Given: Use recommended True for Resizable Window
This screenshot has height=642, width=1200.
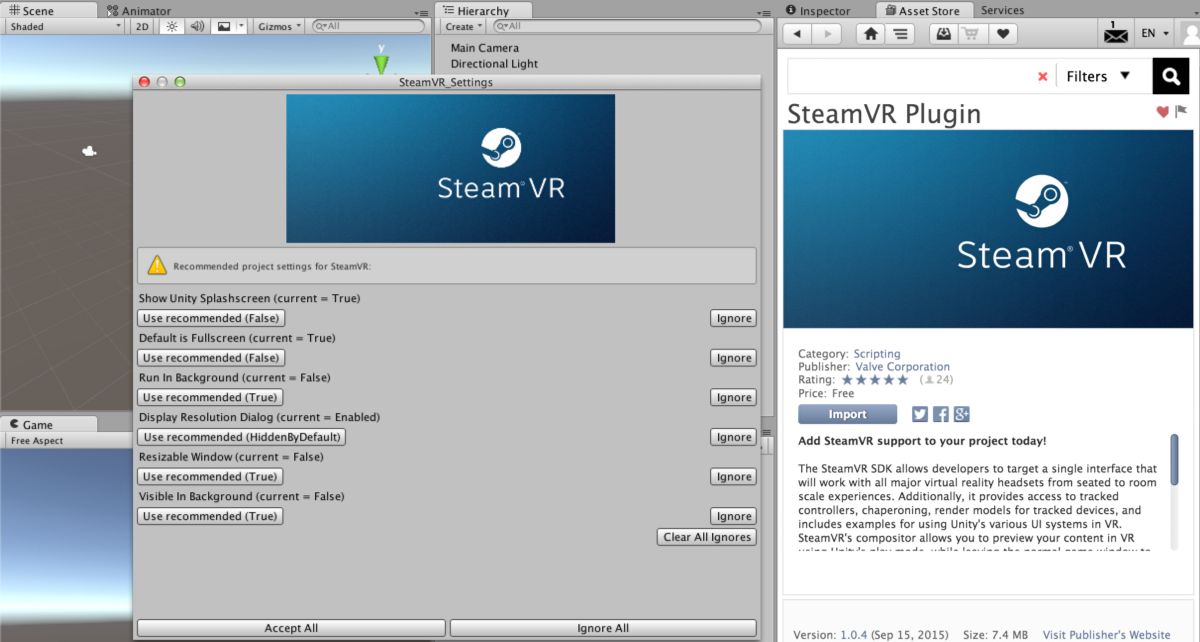Looking at the screenshot, I should pyautogui.click(x=210, y=476).
